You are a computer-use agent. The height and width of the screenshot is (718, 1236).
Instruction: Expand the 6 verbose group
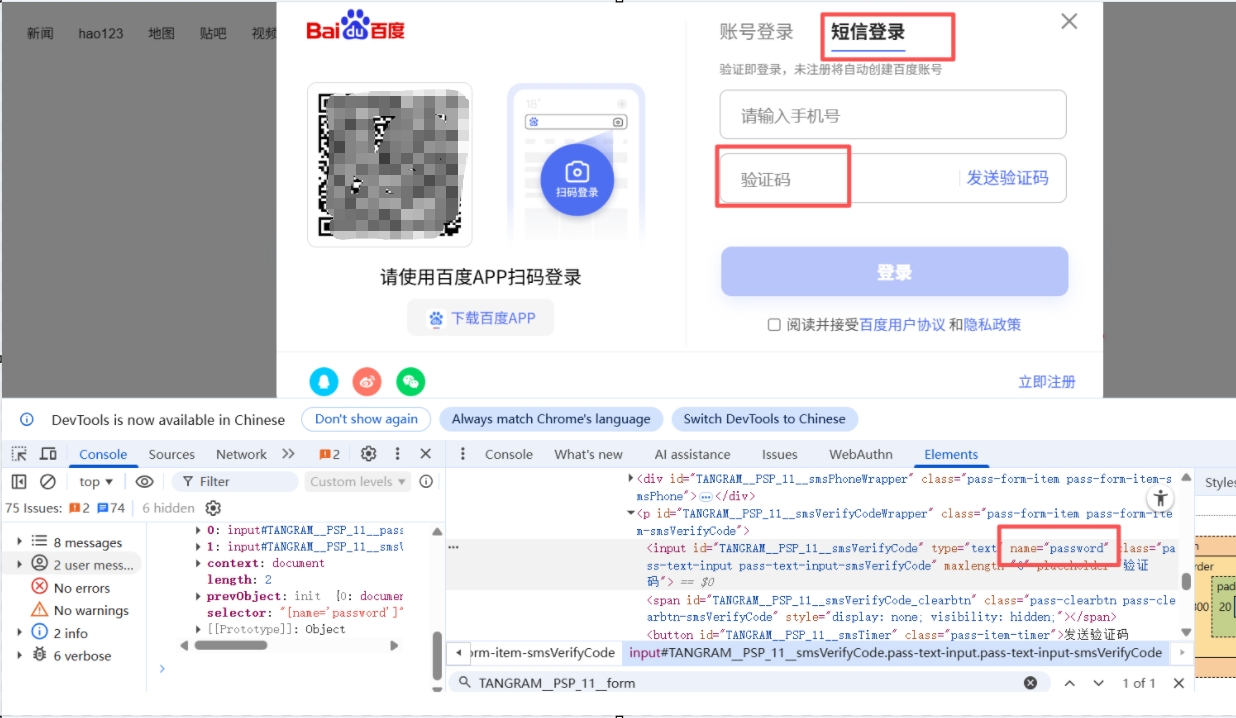coord(20,655)
